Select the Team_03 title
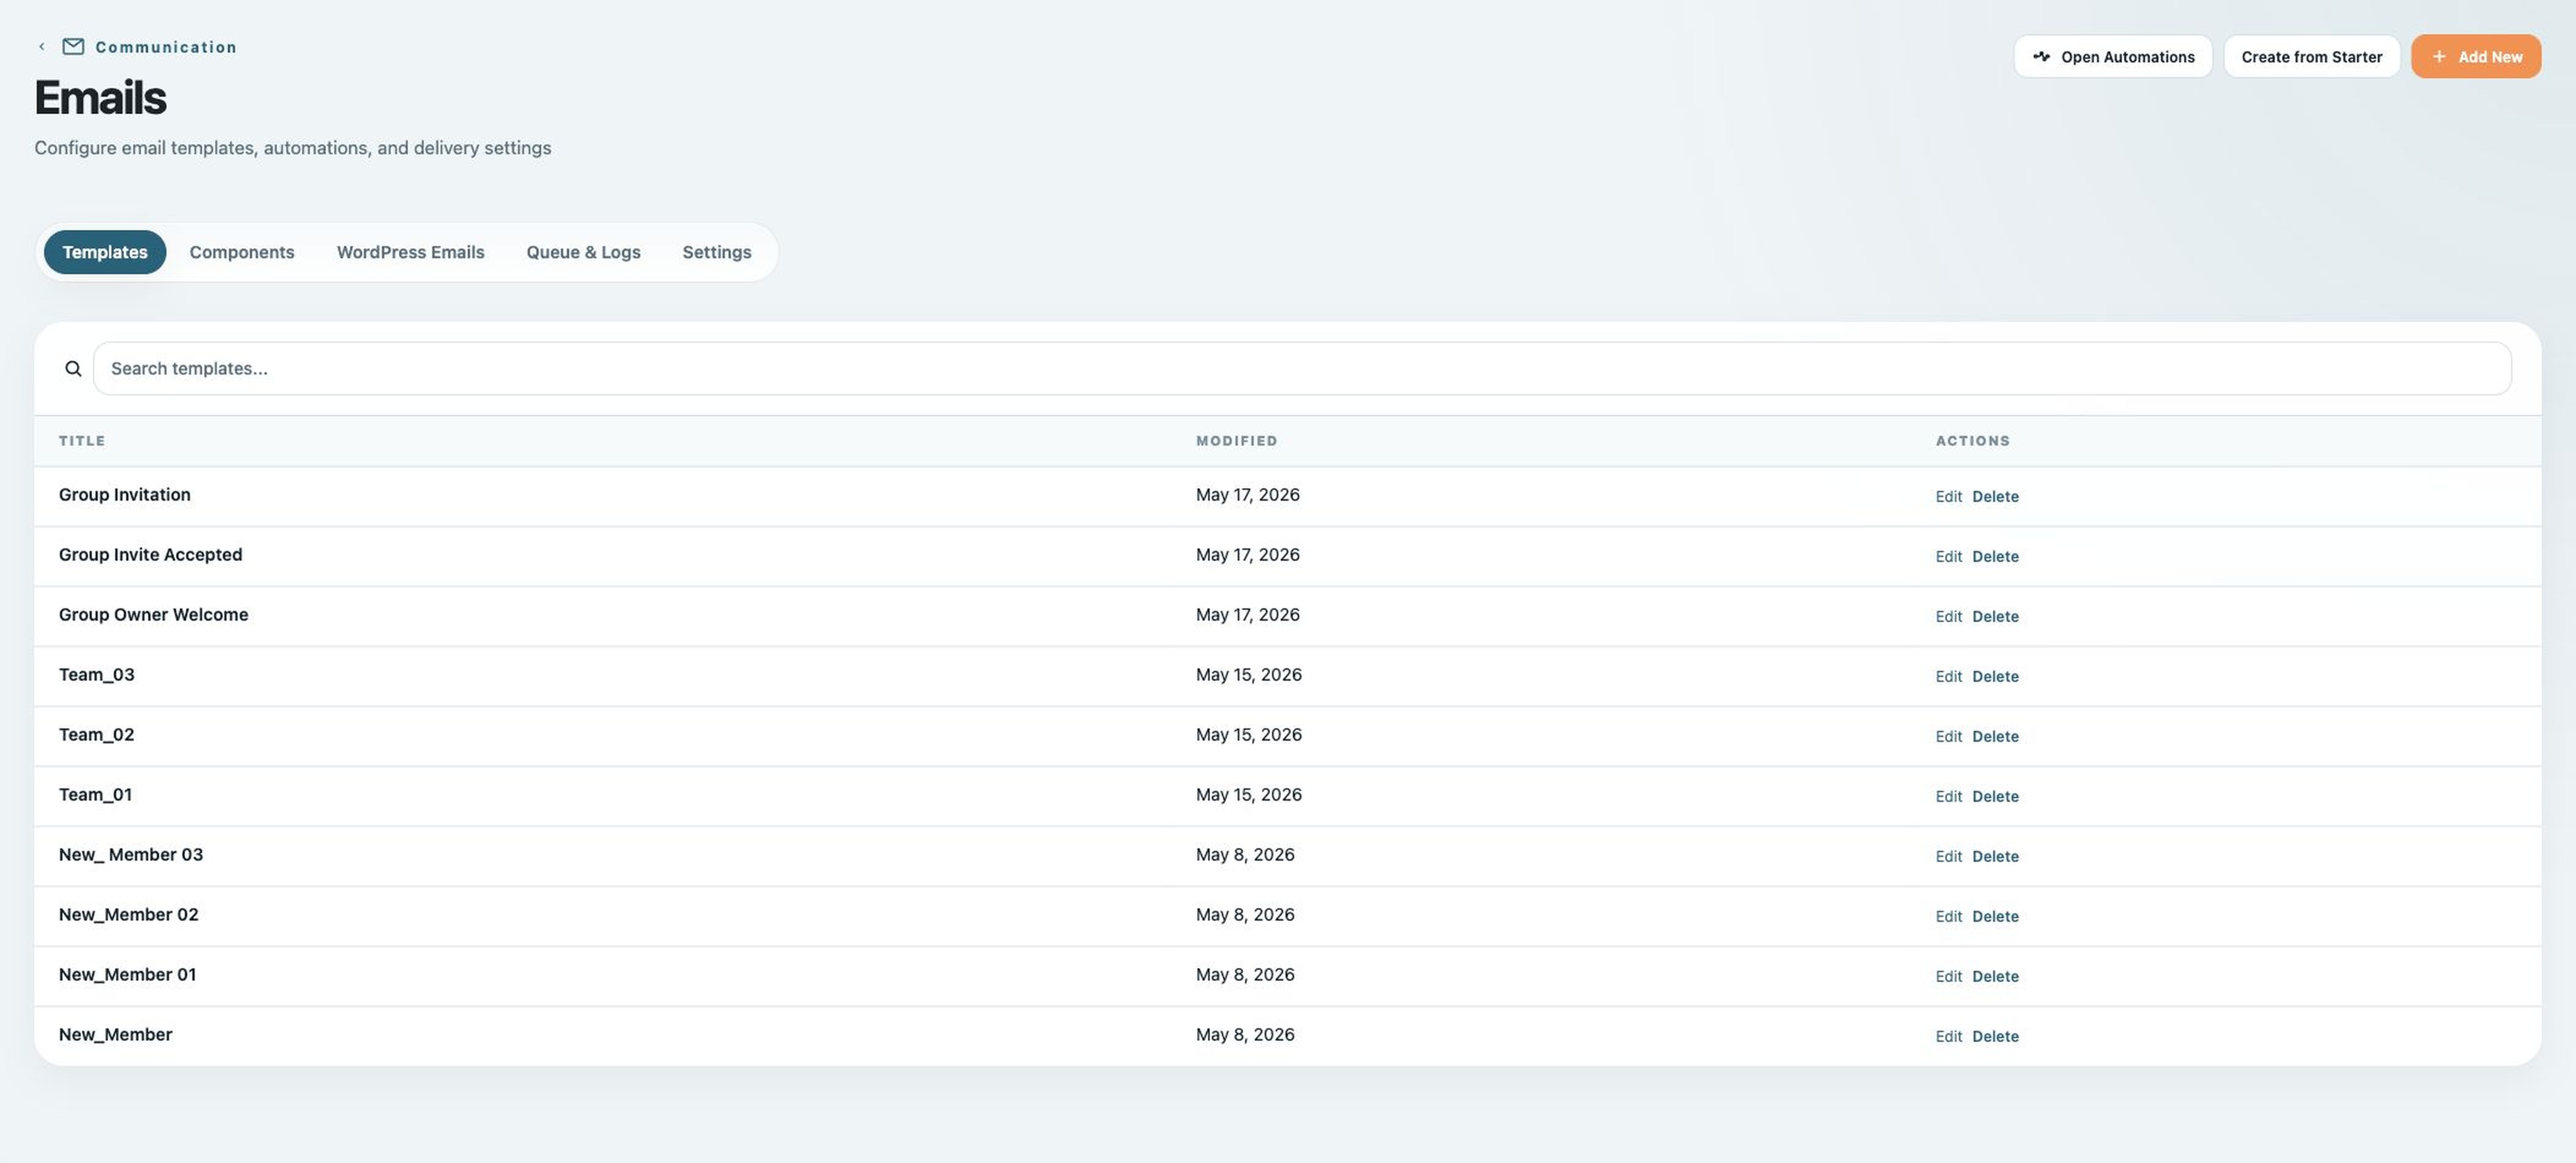This screenshot has height=1163, width=2576. 96,675
